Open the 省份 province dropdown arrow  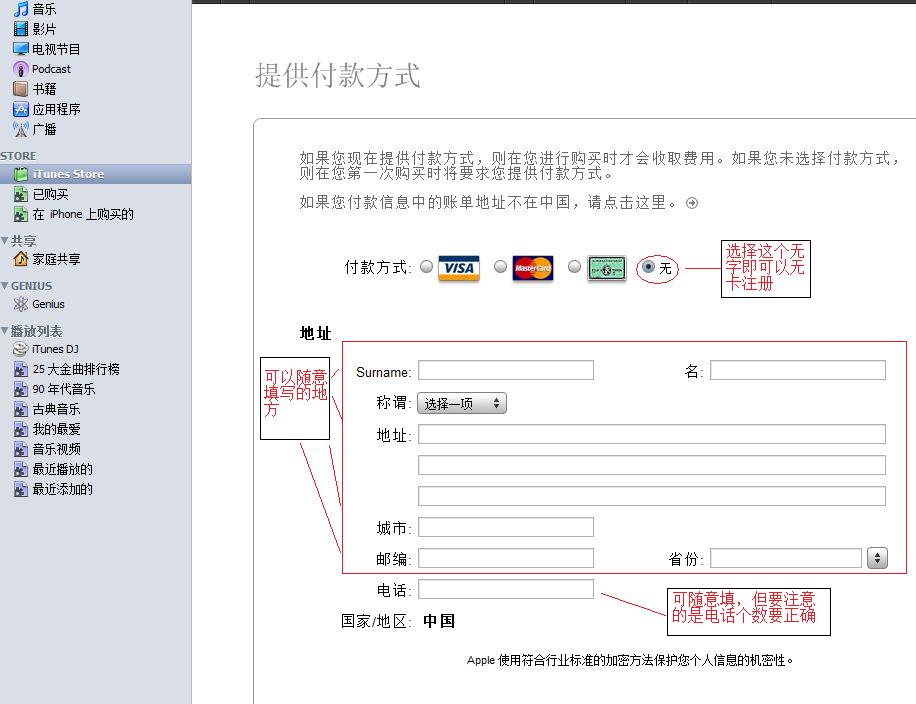pos(877,558)
